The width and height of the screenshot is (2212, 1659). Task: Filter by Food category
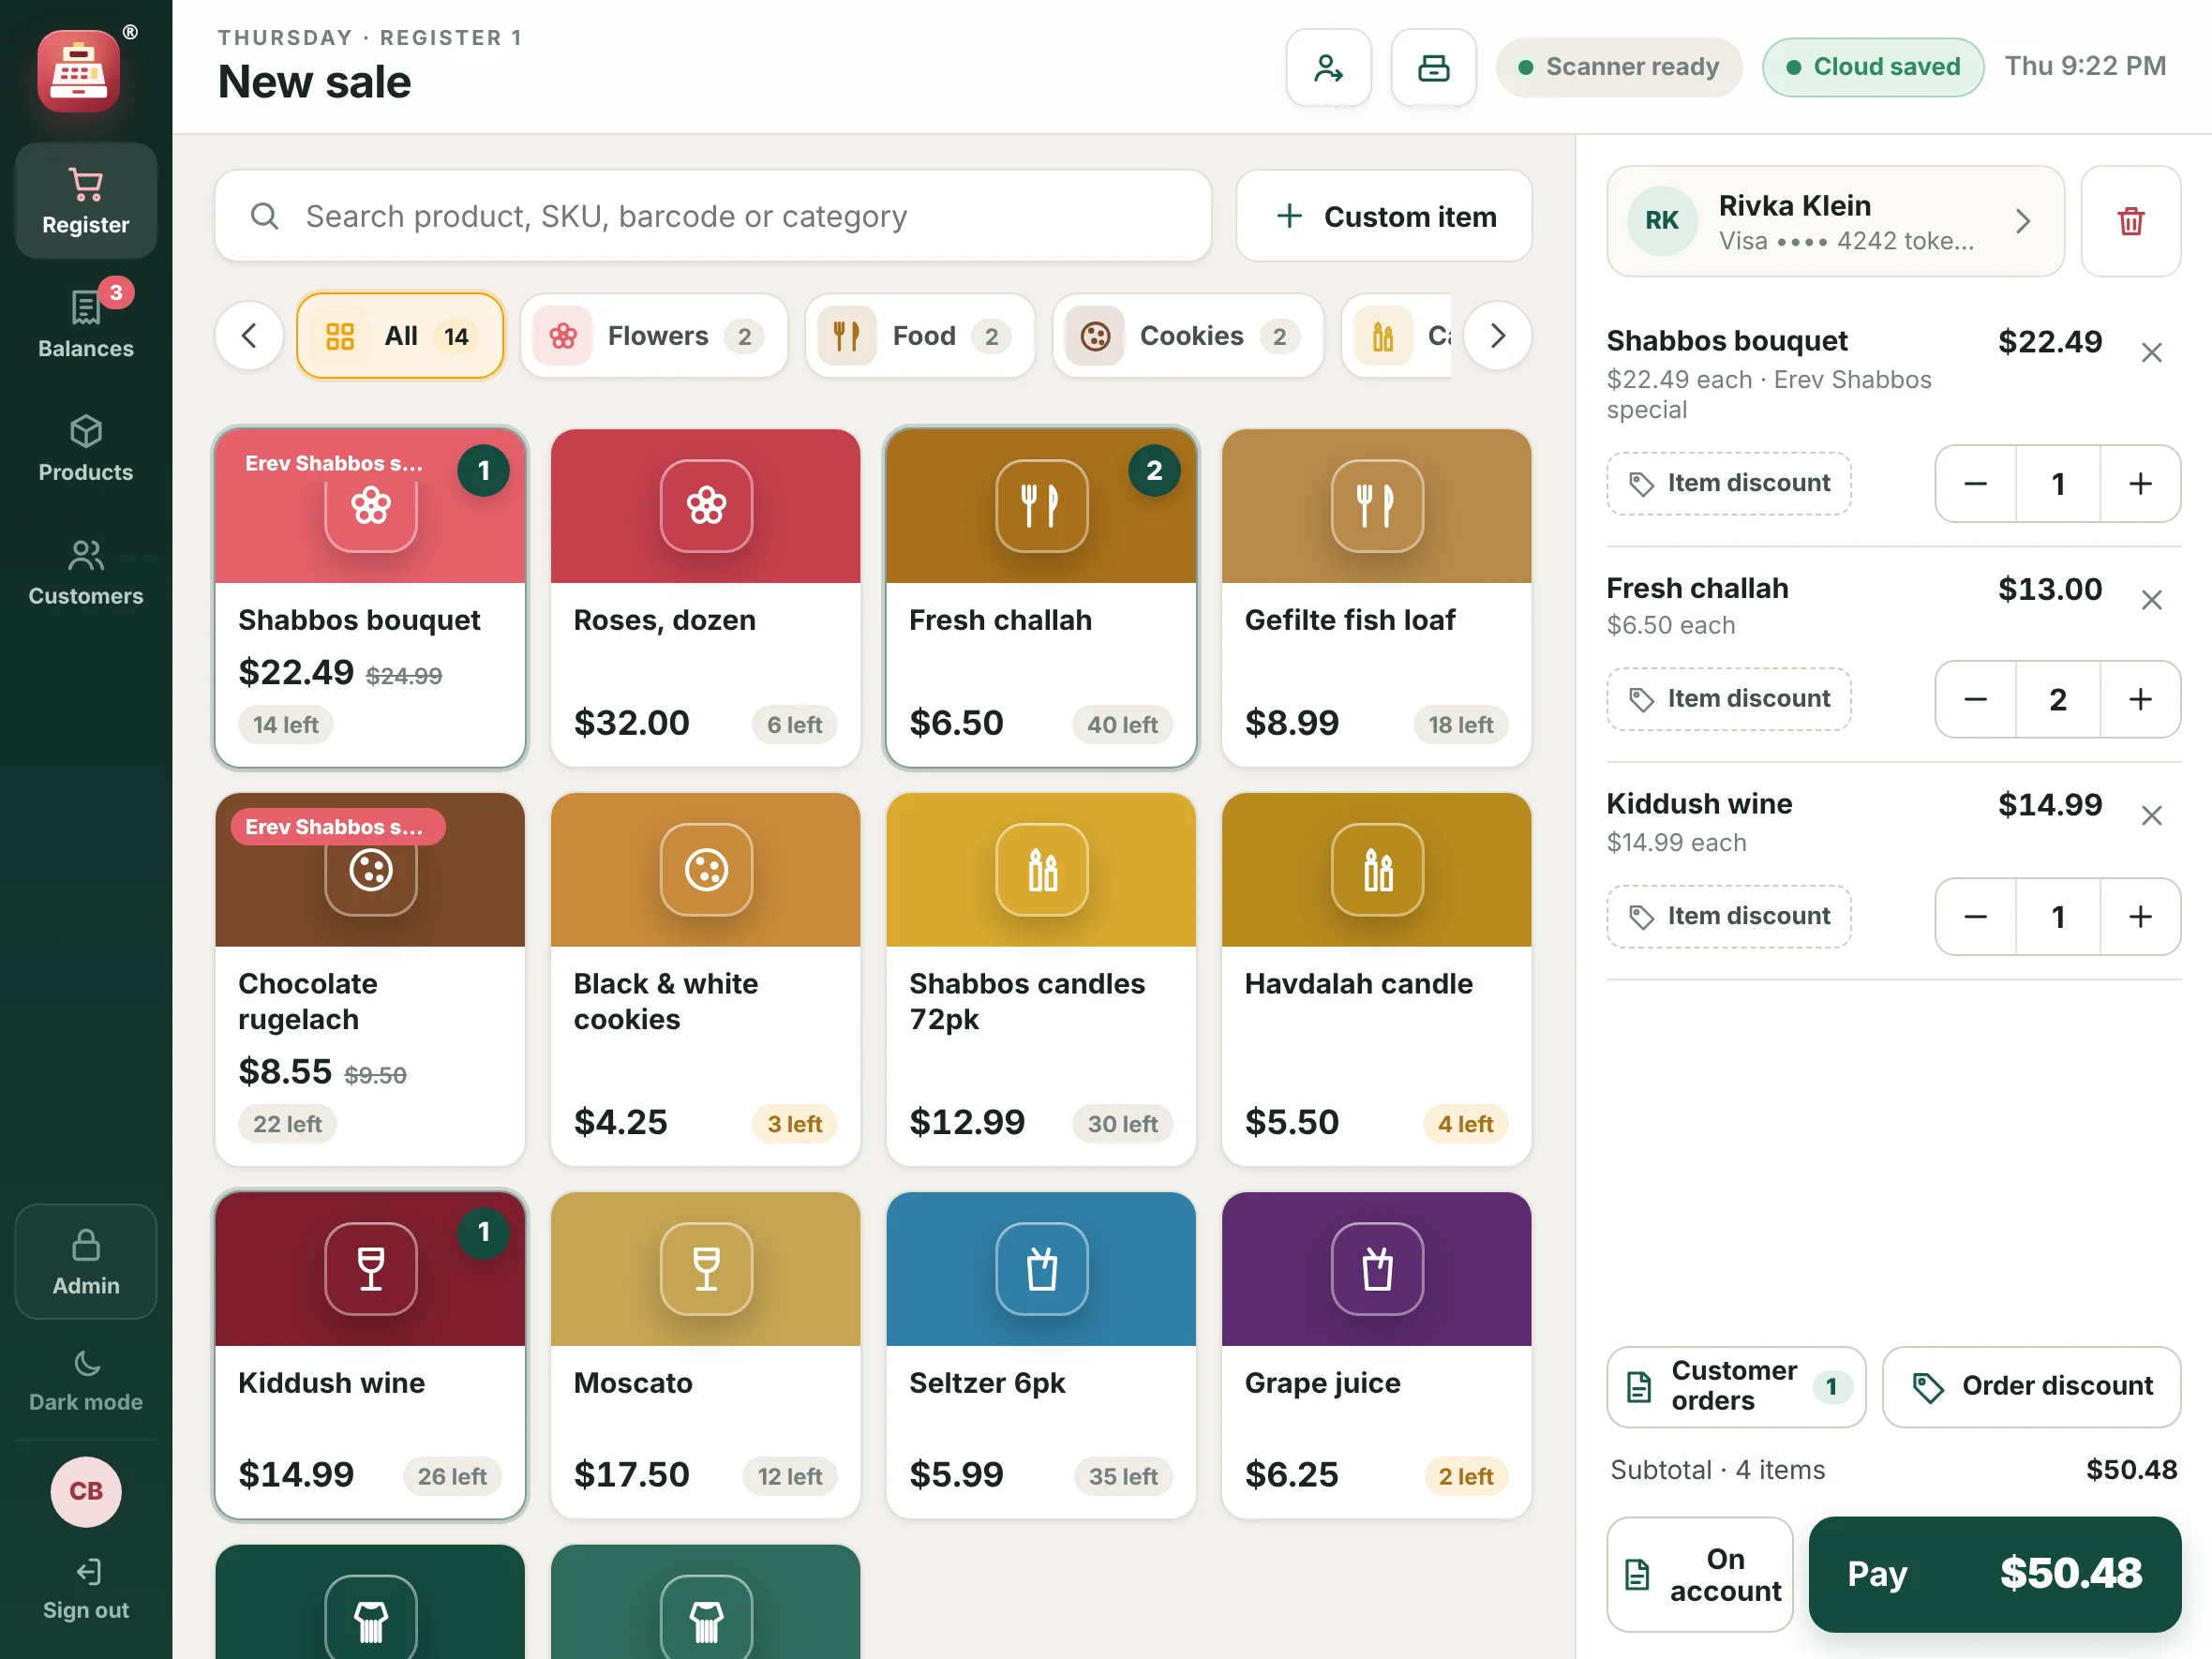[920, 336]
